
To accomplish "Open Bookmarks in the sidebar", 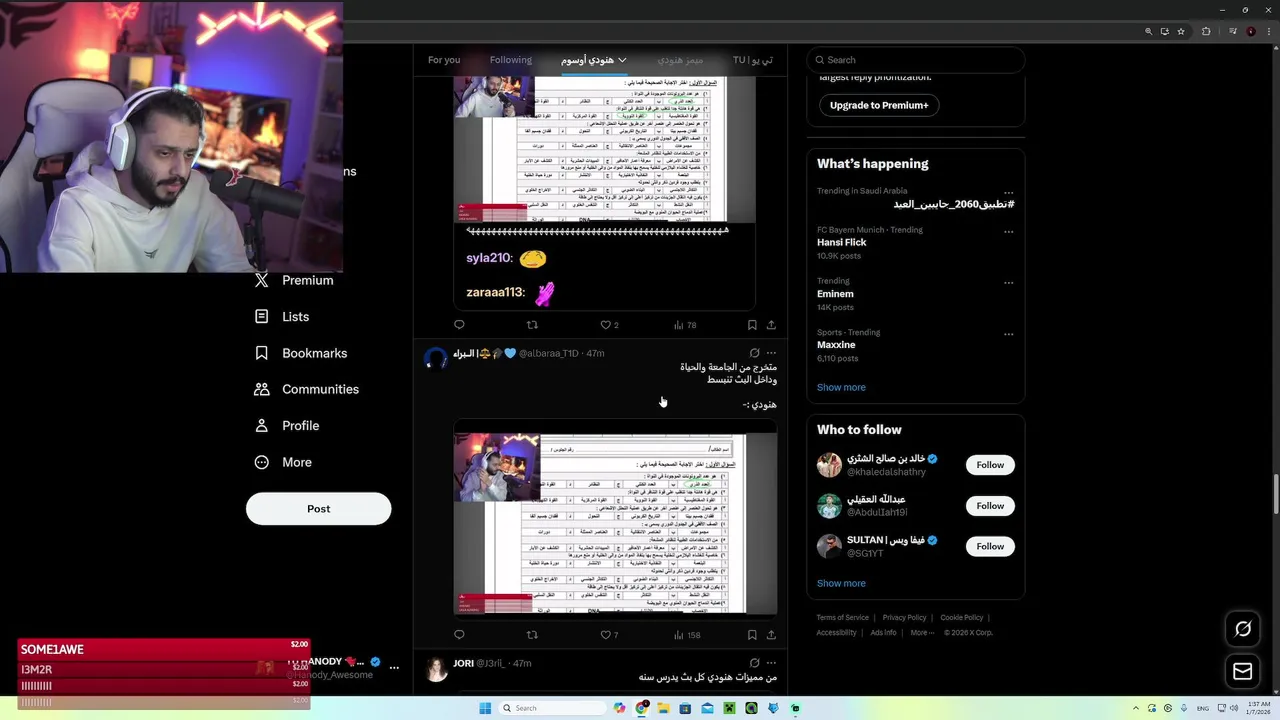I will coord(301,353).
